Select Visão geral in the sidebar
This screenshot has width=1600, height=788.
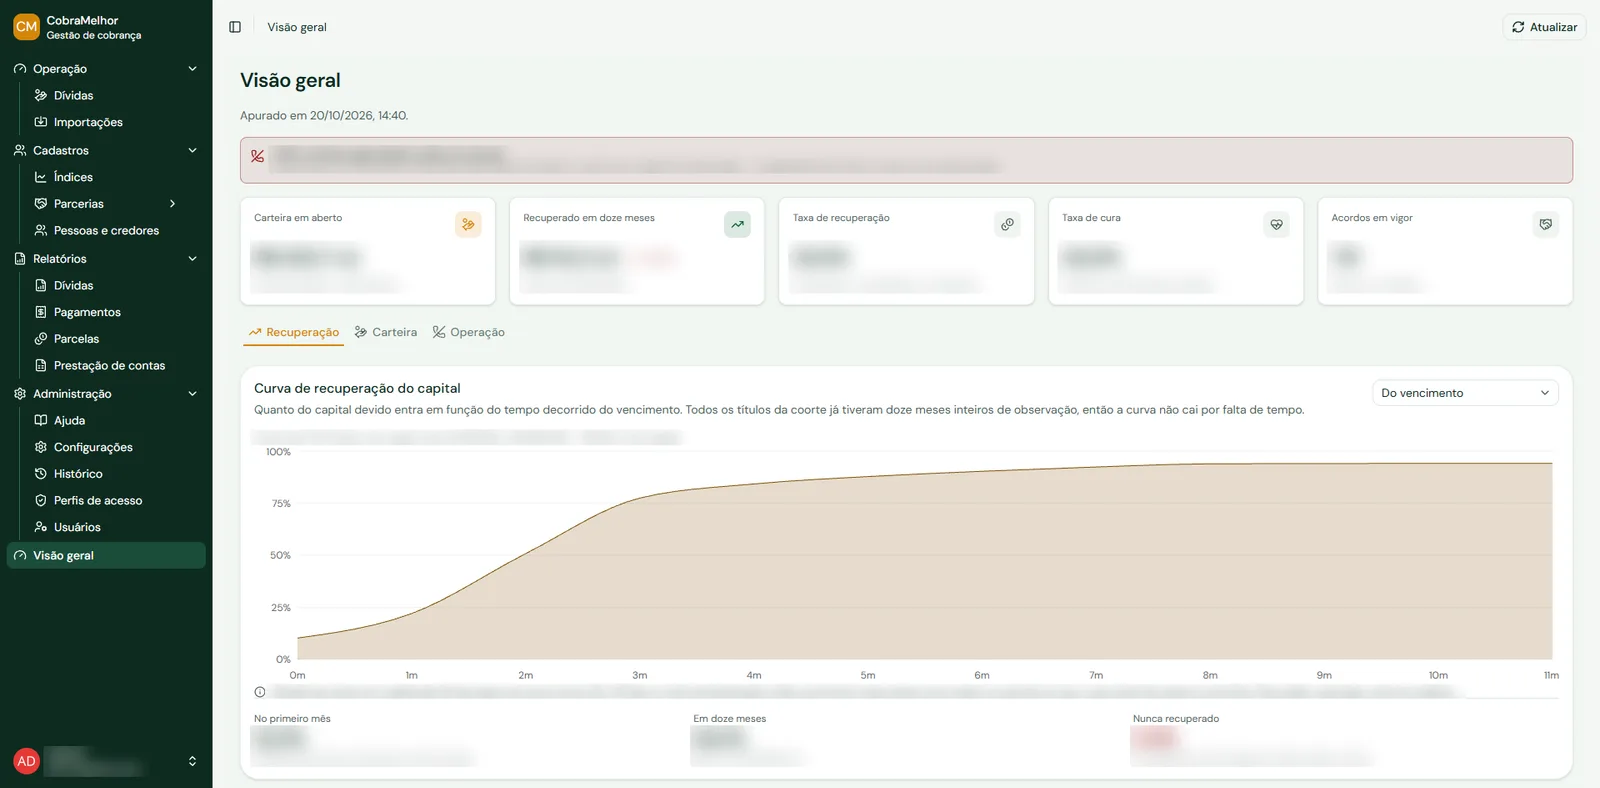106,556
